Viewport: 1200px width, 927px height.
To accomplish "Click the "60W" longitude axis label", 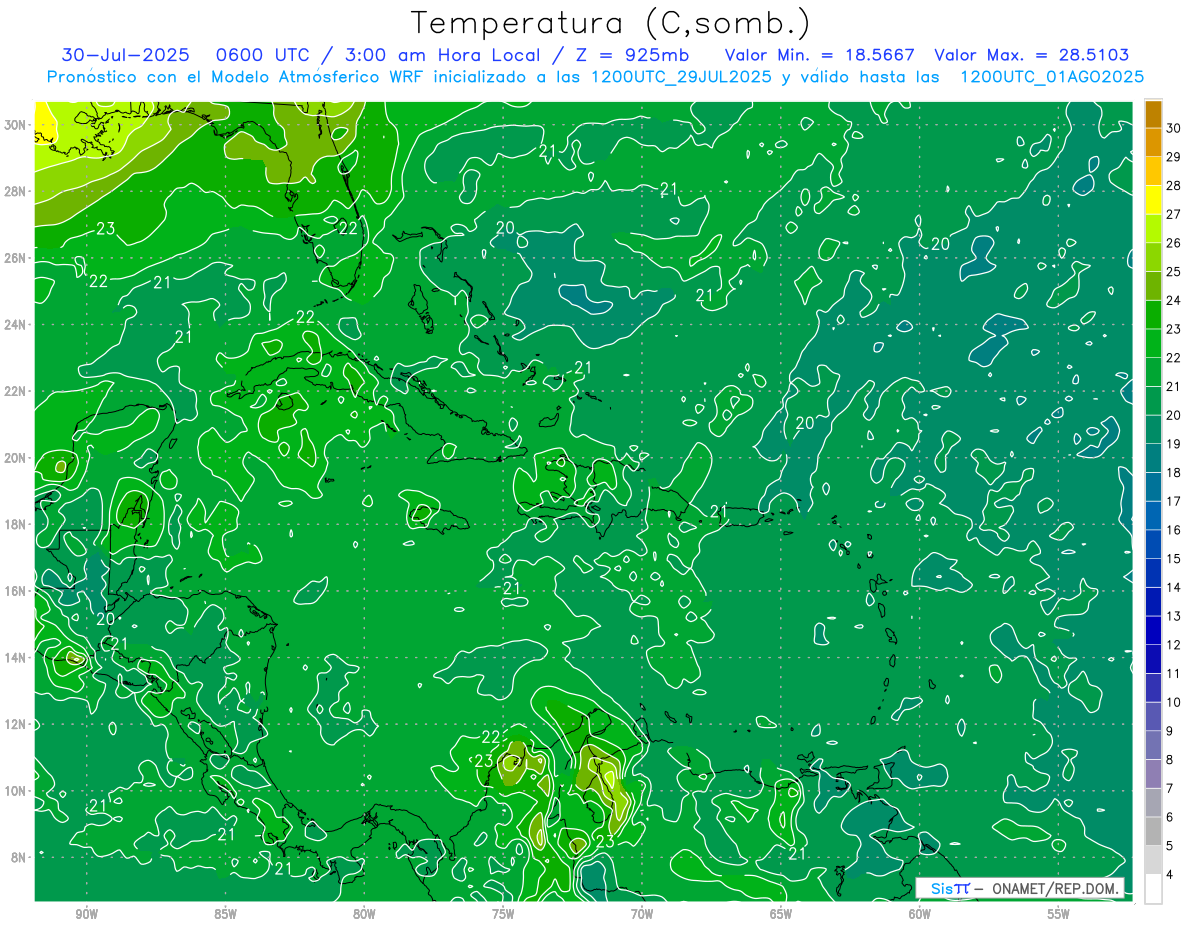I will 920,914.
